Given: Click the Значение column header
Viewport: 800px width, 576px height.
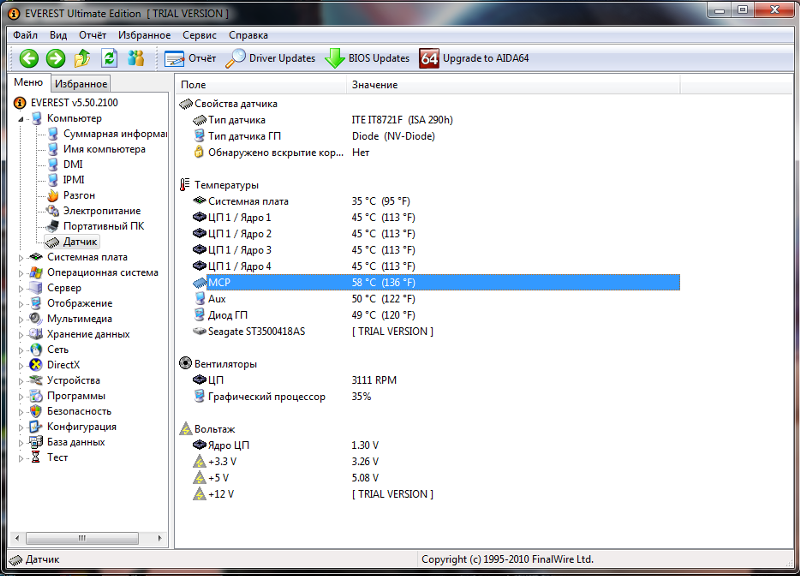Looking at the screenshot, I should pos(513,85).
